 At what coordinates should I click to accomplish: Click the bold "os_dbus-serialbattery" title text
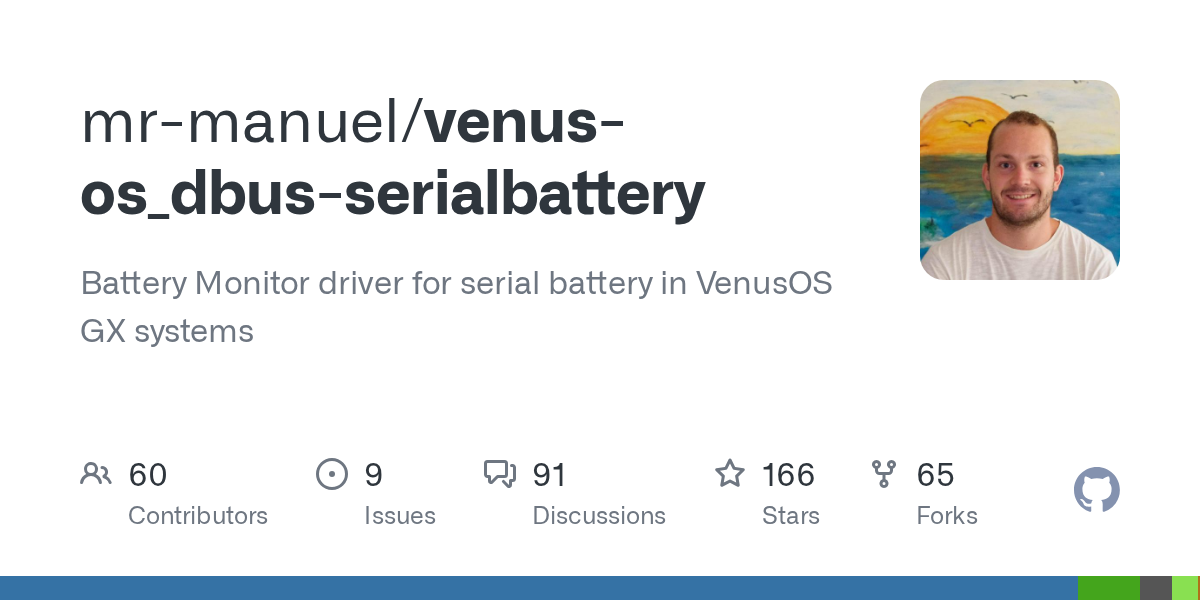(392, 194)
